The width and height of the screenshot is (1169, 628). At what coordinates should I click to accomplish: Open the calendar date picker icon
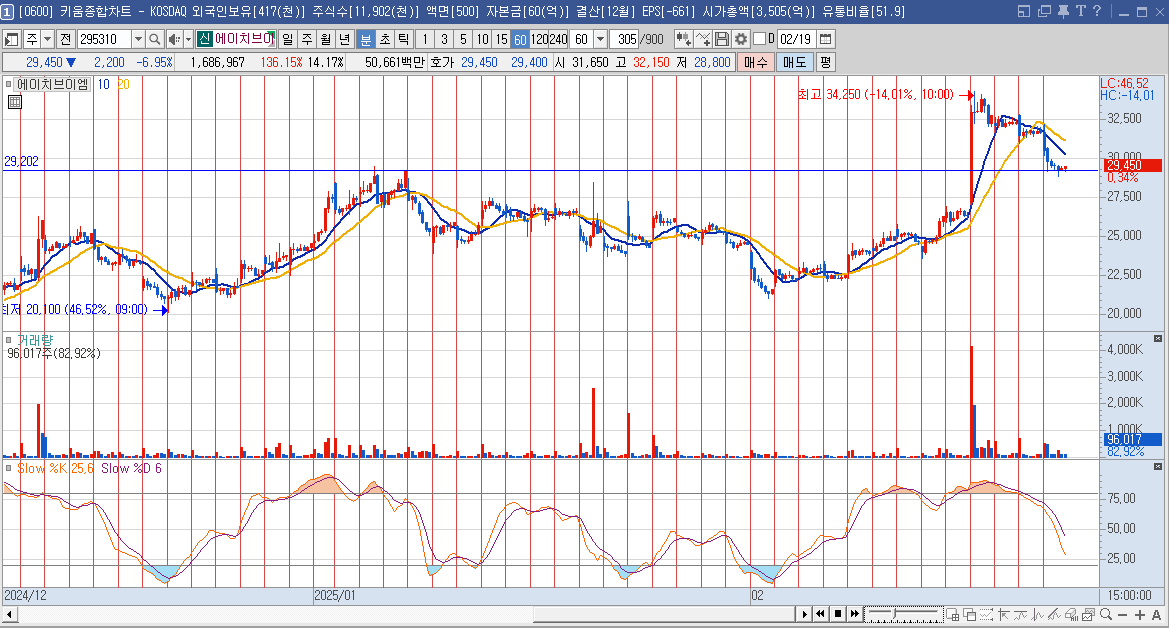coord(825,39)
